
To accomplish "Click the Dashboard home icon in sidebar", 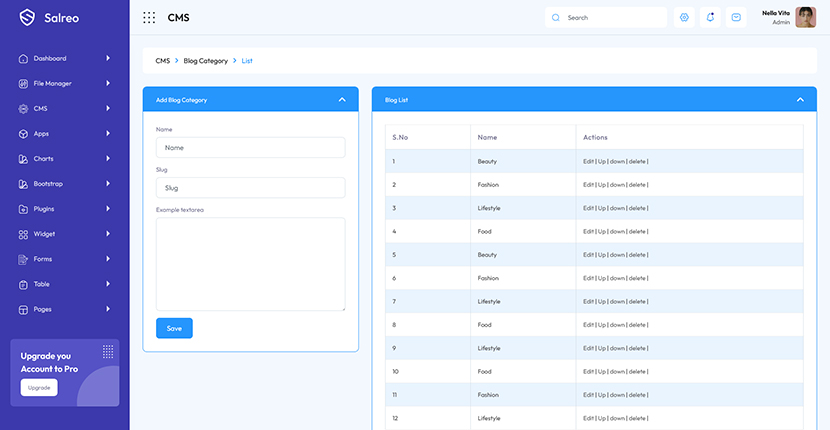I will (x=24, y=58).
